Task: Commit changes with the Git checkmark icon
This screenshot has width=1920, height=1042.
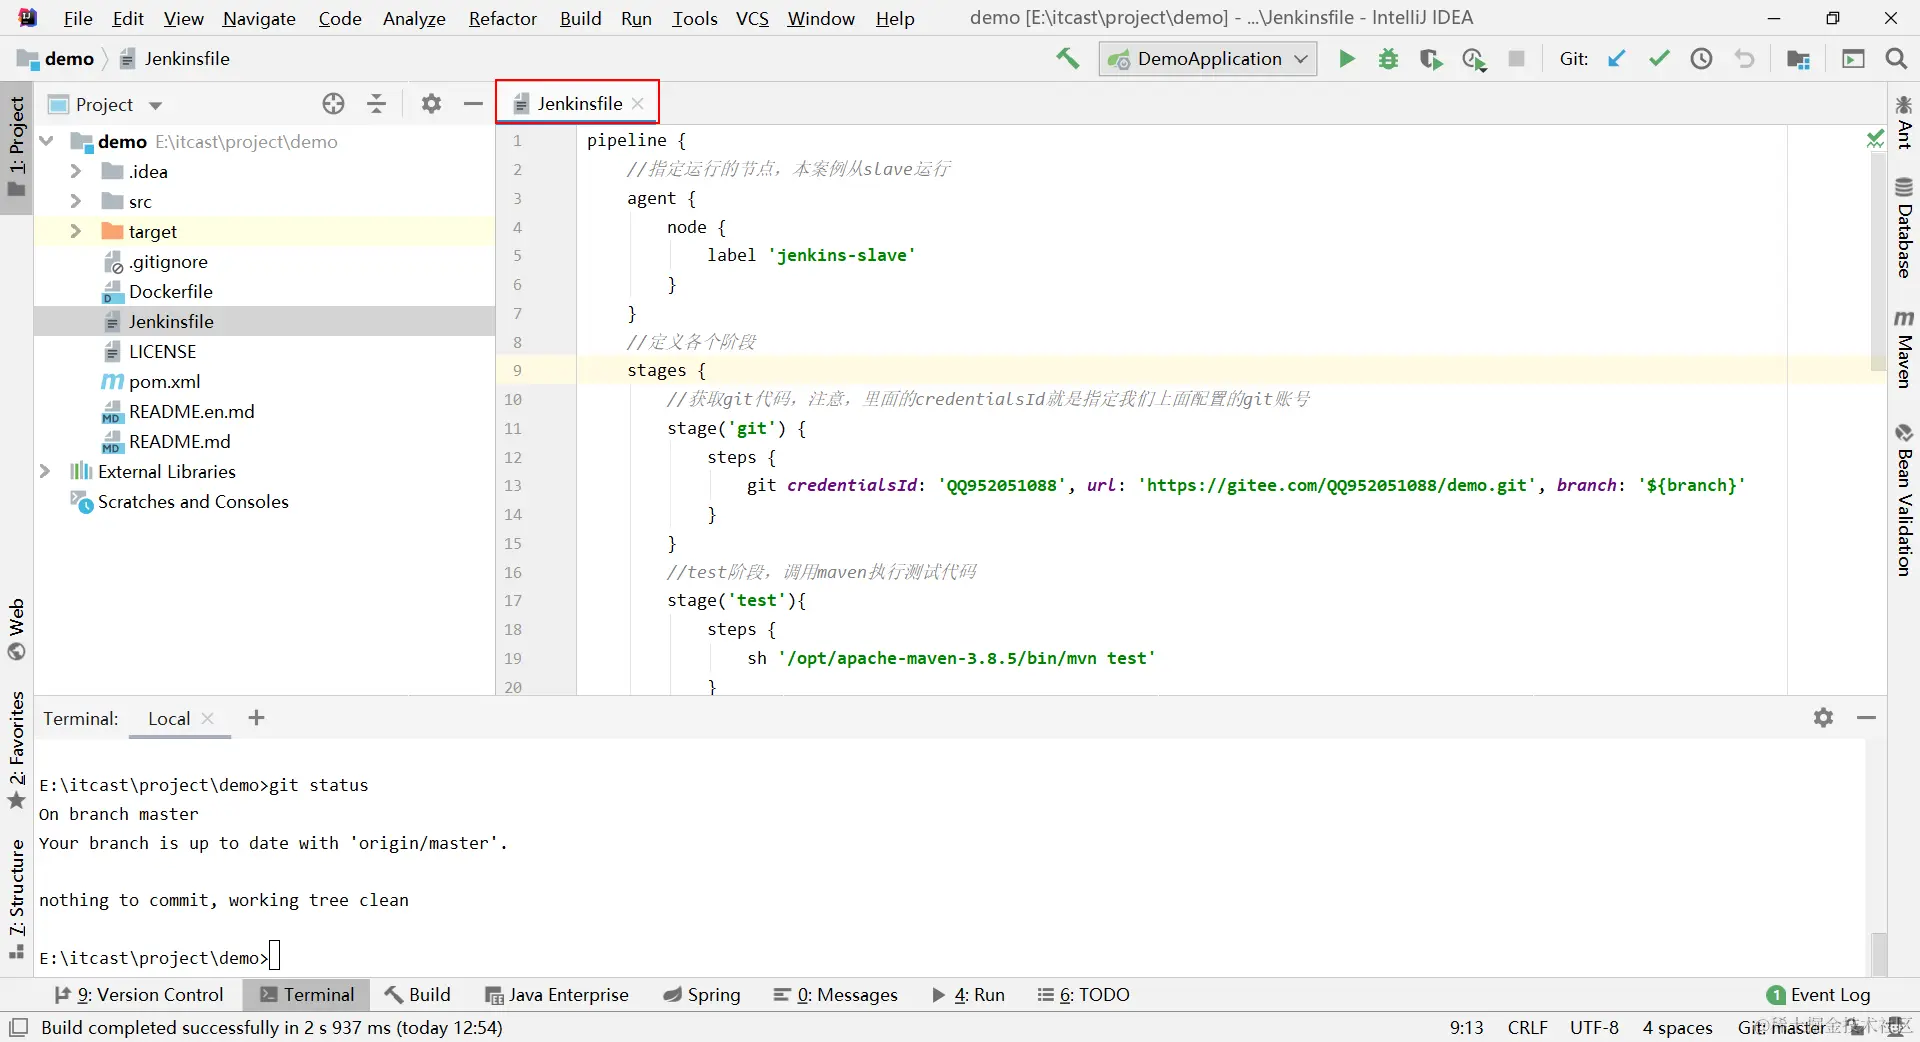Action: pyautogui.click(x=1659, y=59)
